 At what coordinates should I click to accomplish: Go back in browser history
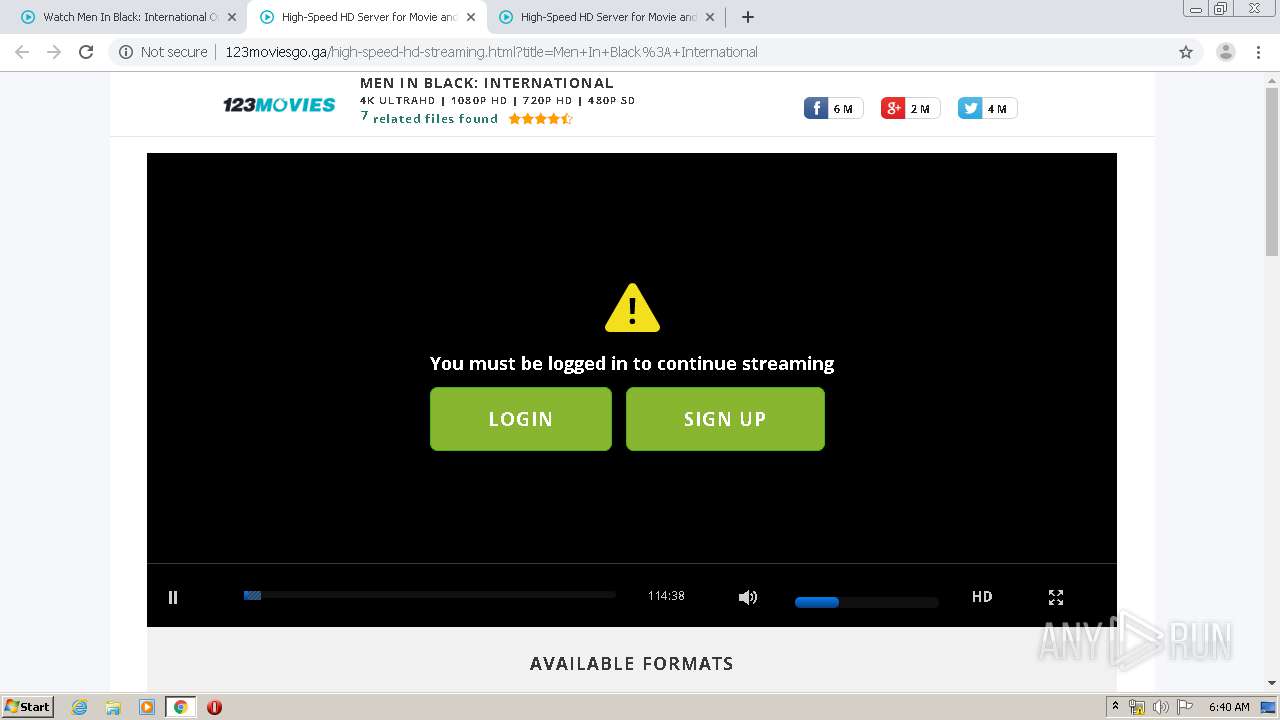tap(22, 52)
